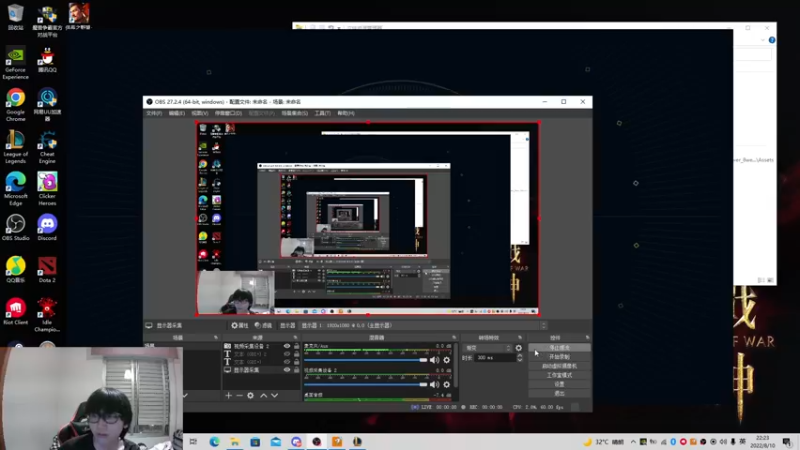Screen dimensions: 800x450
Task: Toggle lock on 文本 (GDI+) 2 source
Action: pos(296,354)
